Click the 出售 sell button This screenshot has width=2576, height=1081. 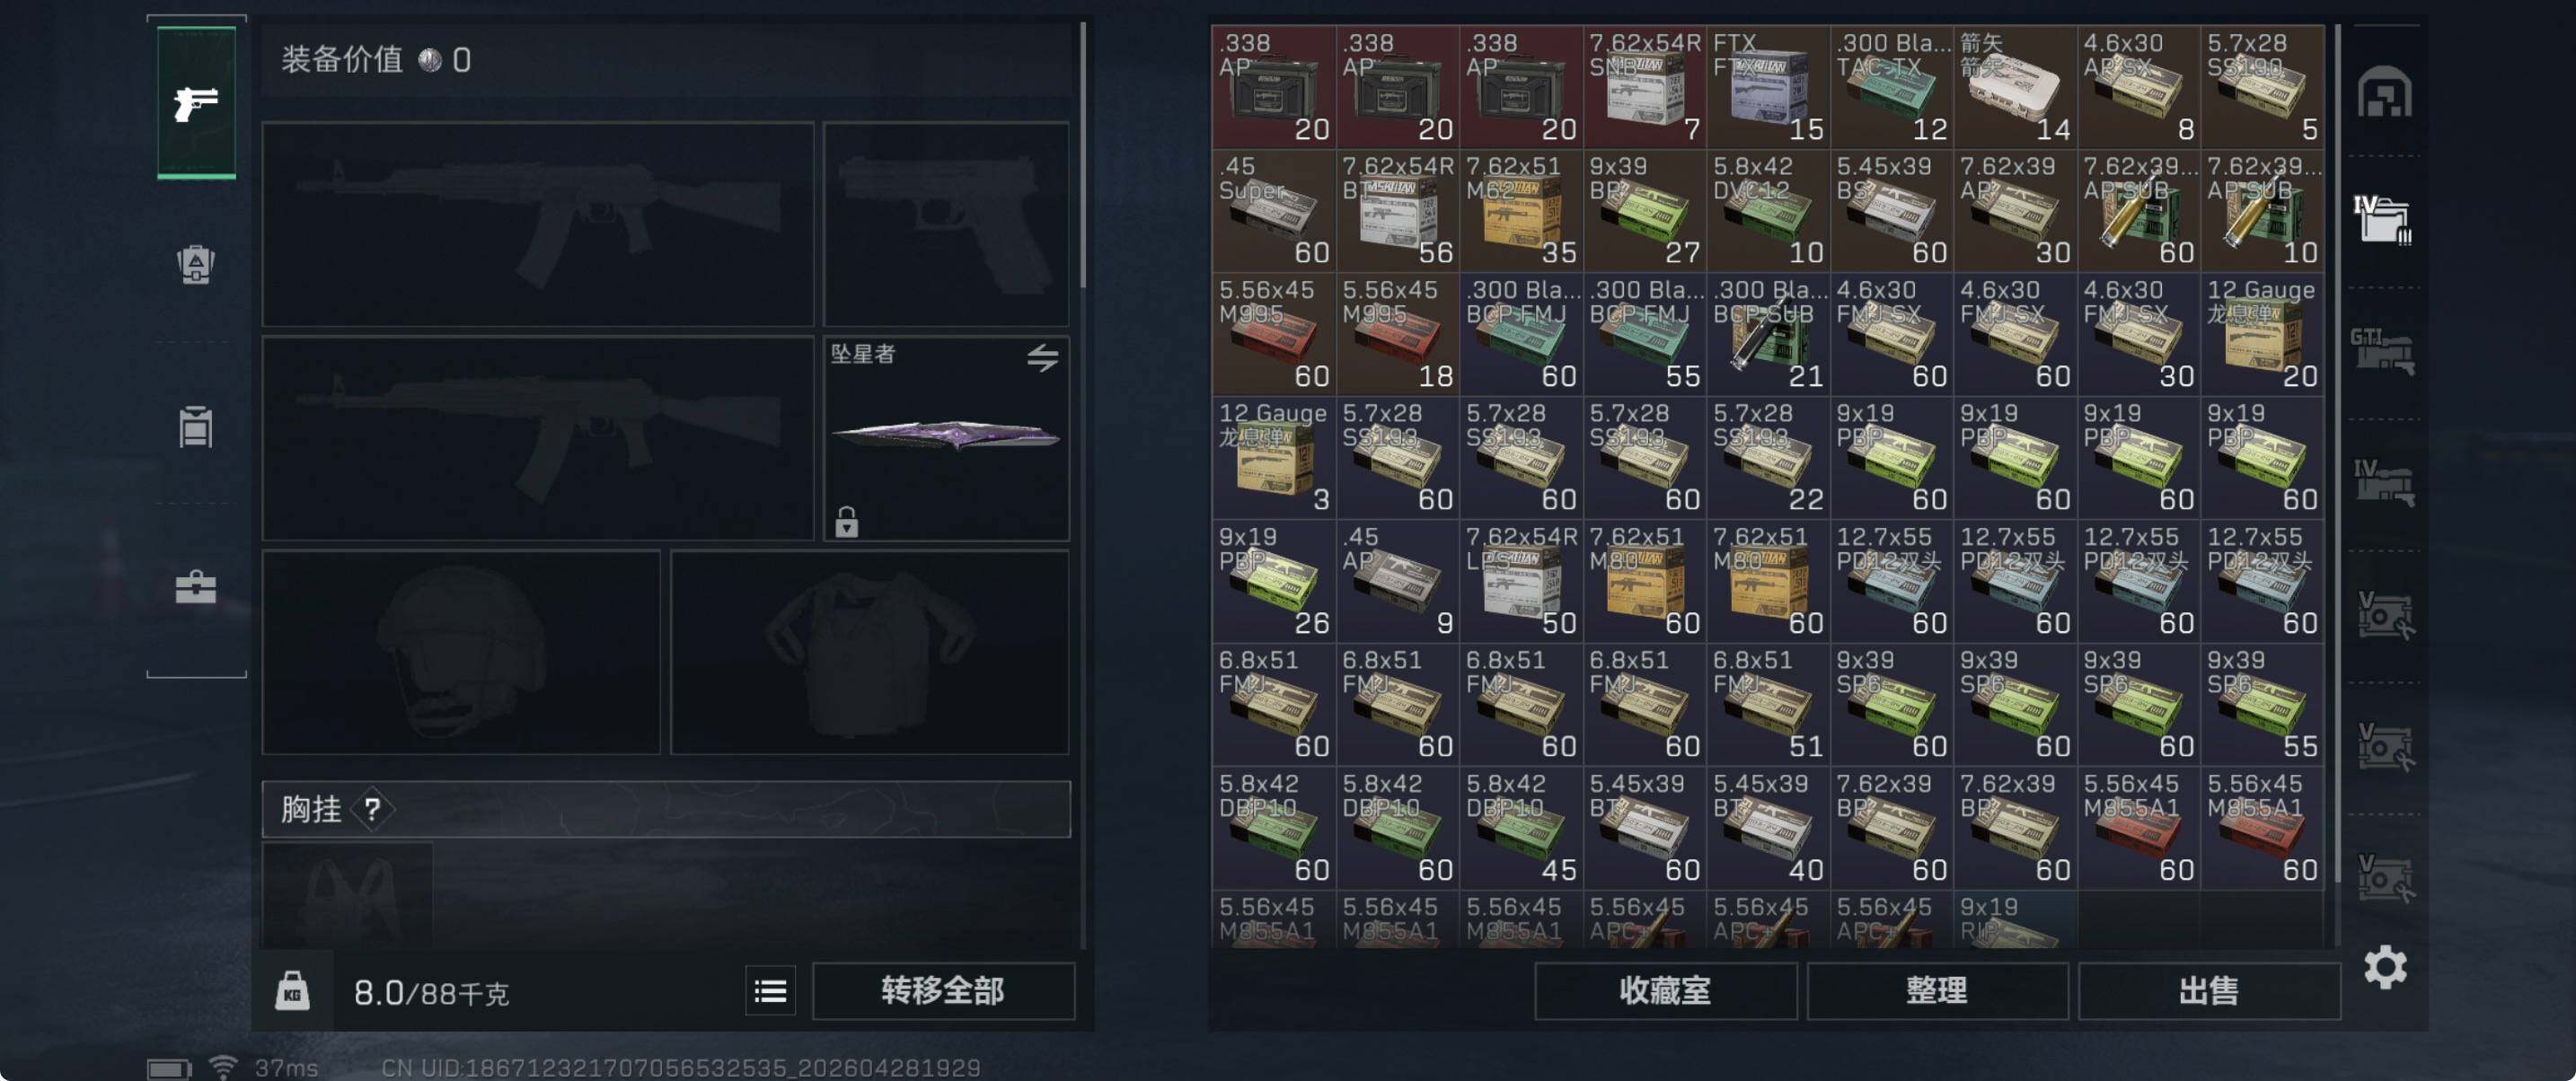click(x=2208, y=991)
